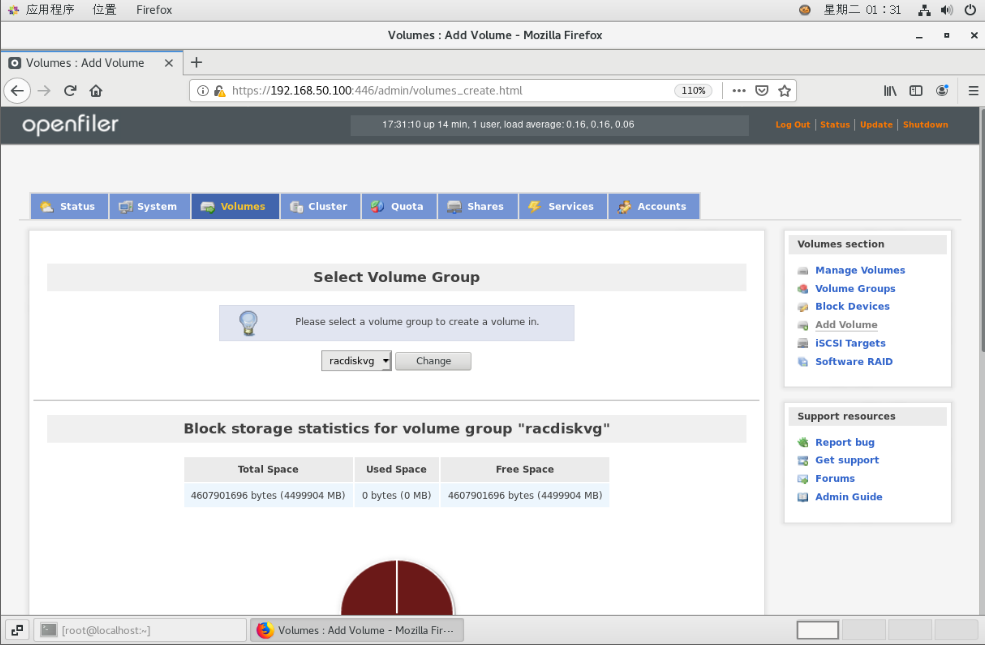Reload the page with refresh icon
985x645 pixels.
click(x=70, y=90)
